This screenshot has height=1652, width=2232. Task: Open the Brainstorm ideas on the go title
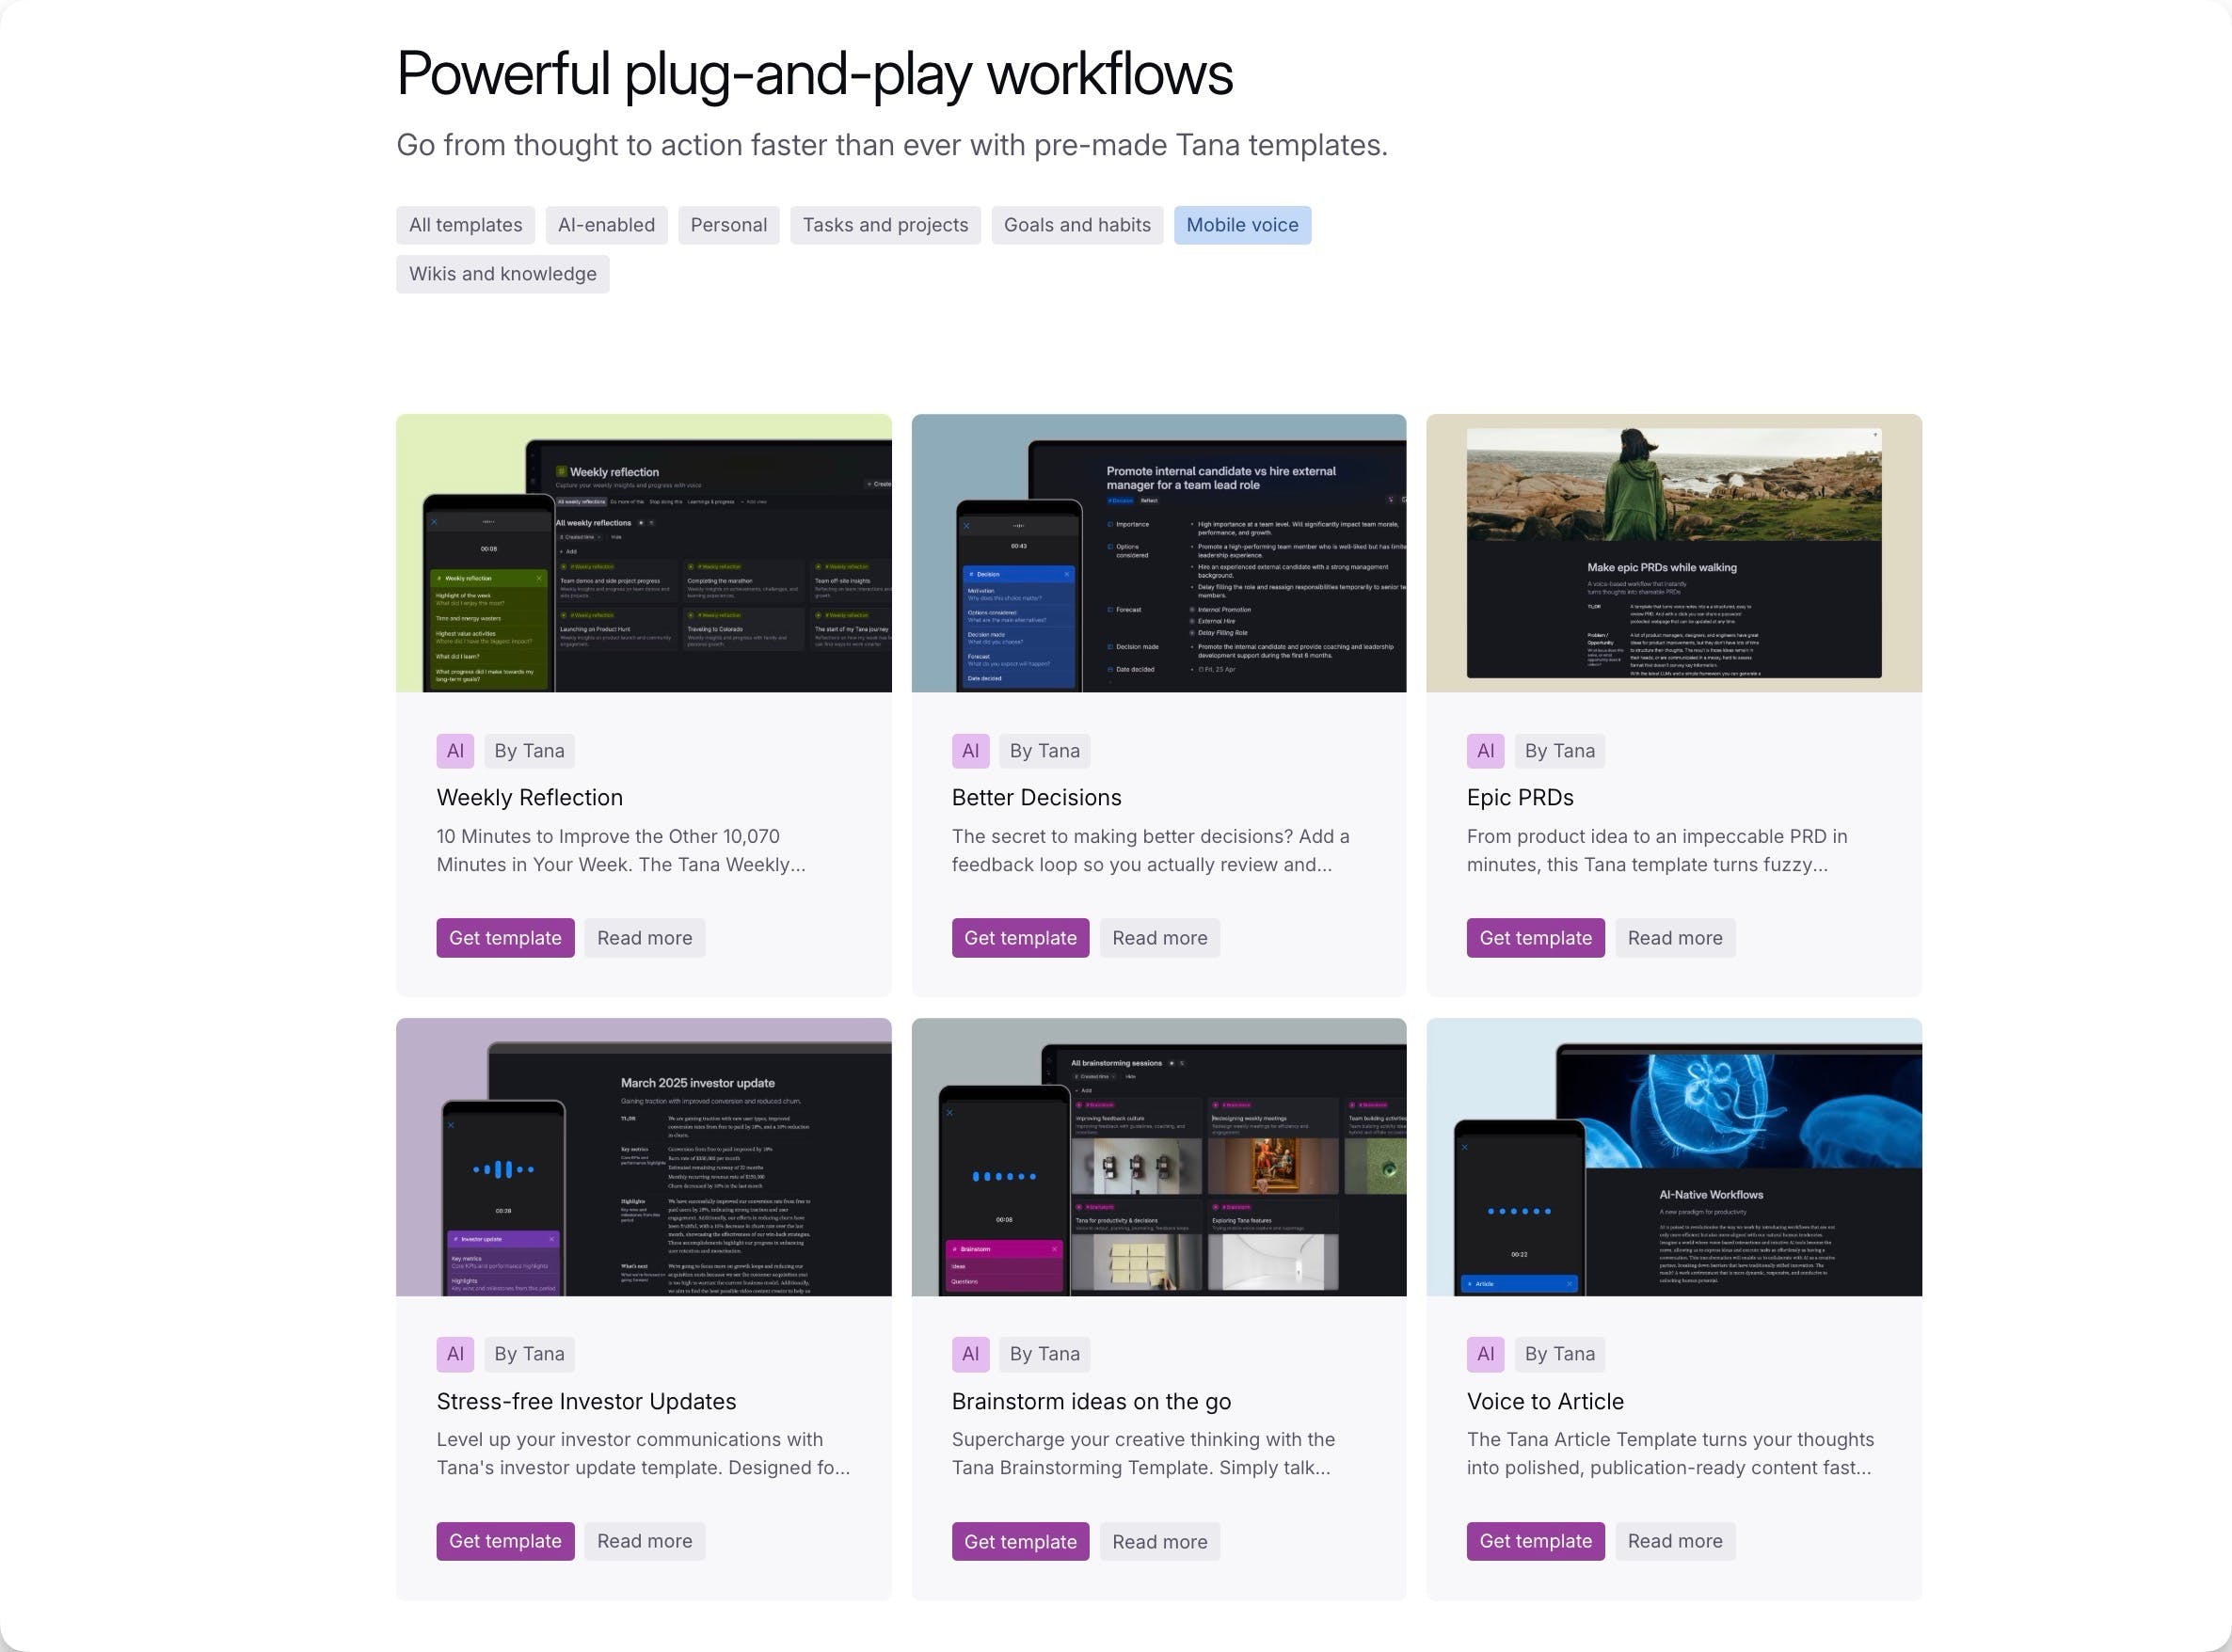[x=1091, y=1401]
